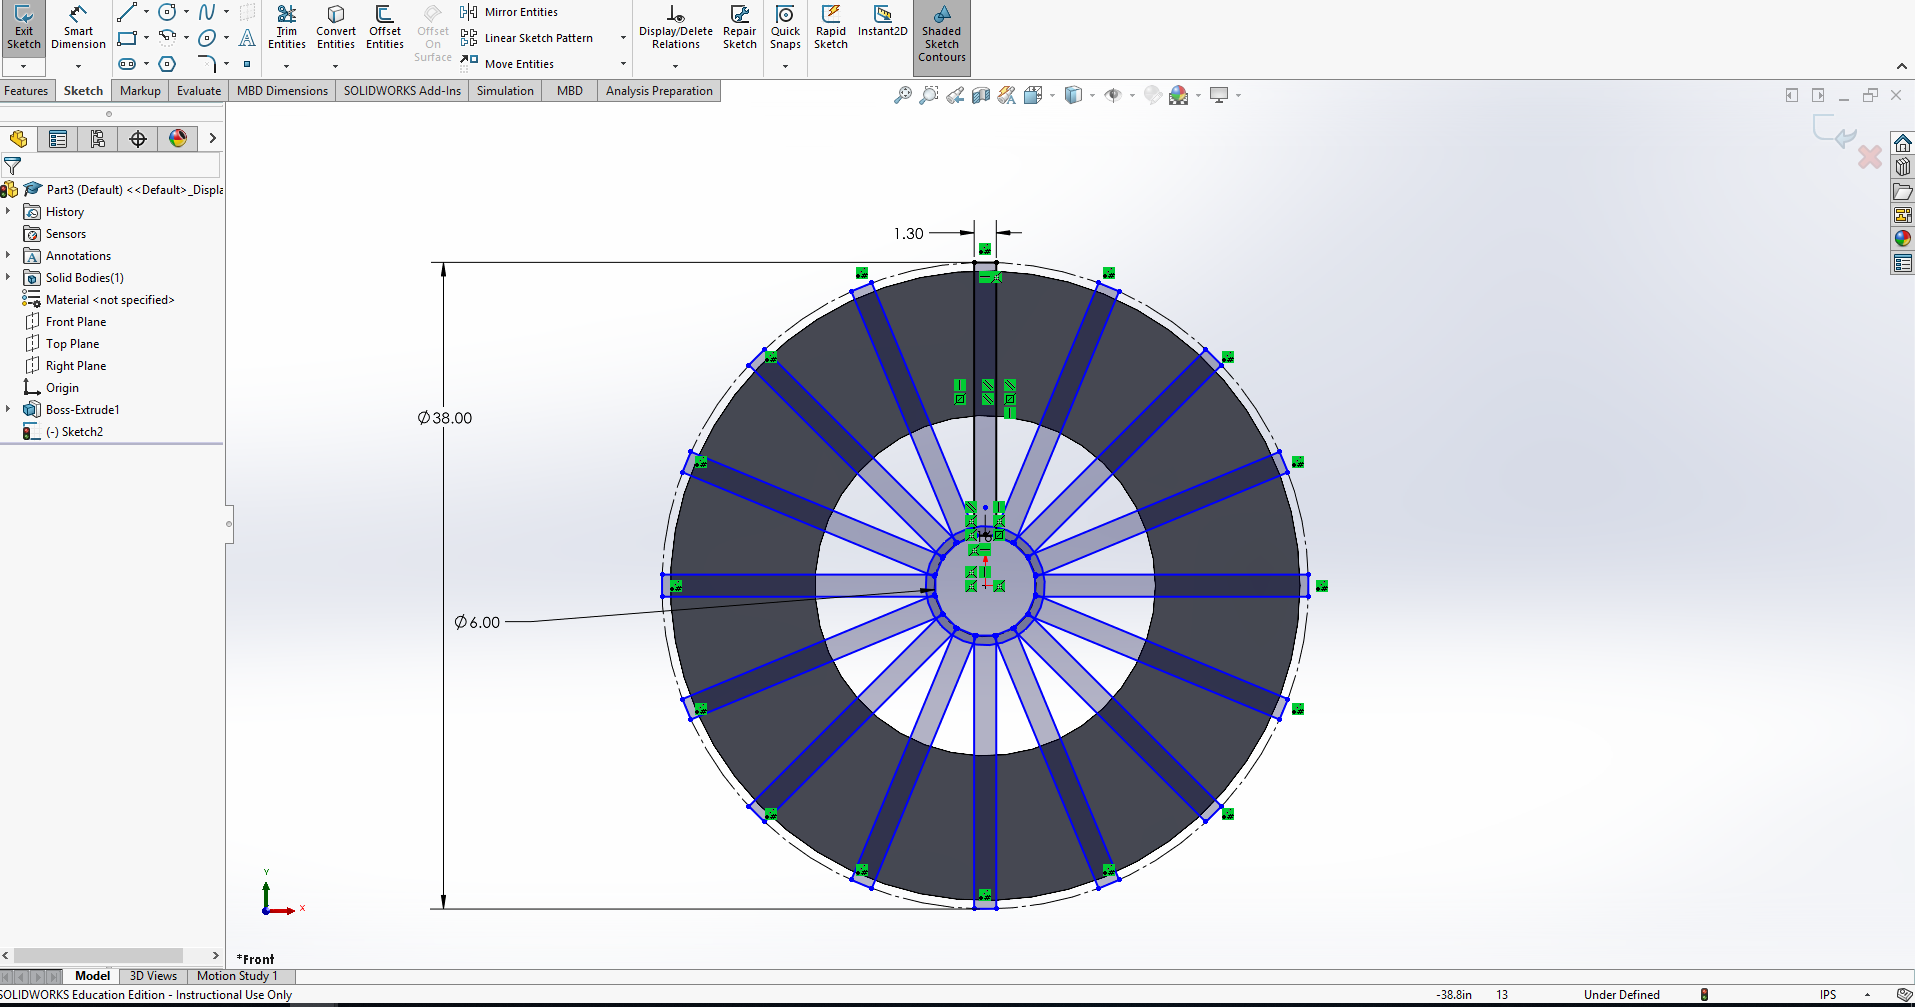
Task: Switch to the Features tab
Action: point(26,90)
